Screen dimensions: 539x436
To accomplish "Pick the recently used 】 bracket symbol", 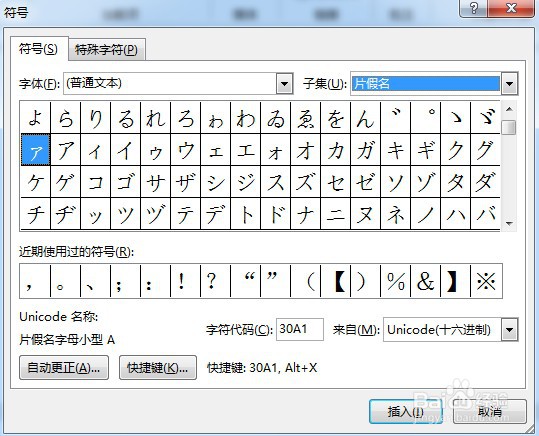I will (x=455, y=281).
